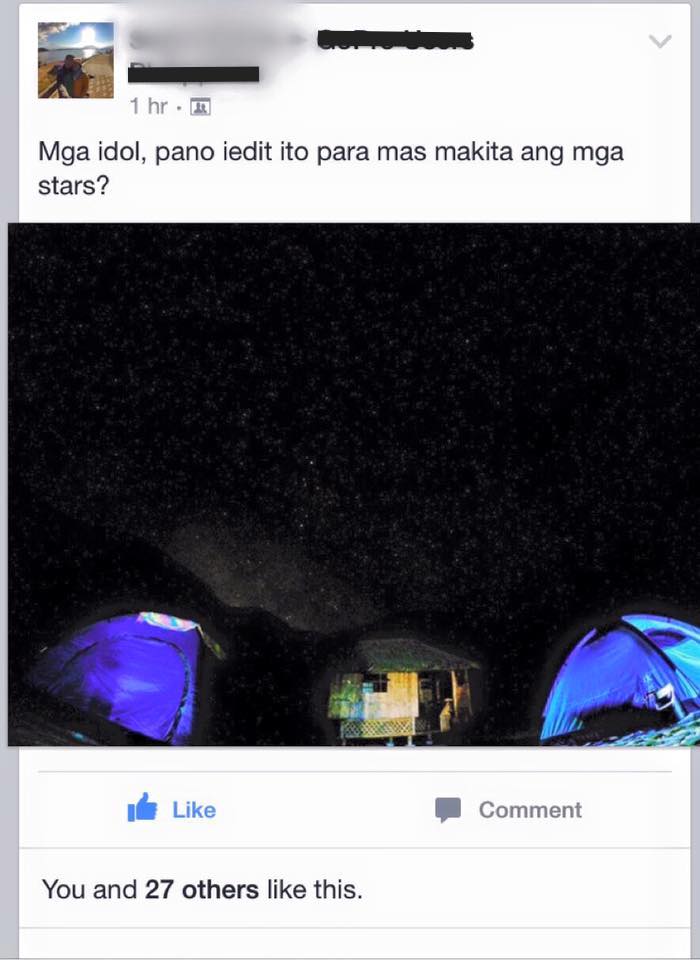Open the "27 others" likers list
Viewport: 700px width, 960px height.
(201, 890)
